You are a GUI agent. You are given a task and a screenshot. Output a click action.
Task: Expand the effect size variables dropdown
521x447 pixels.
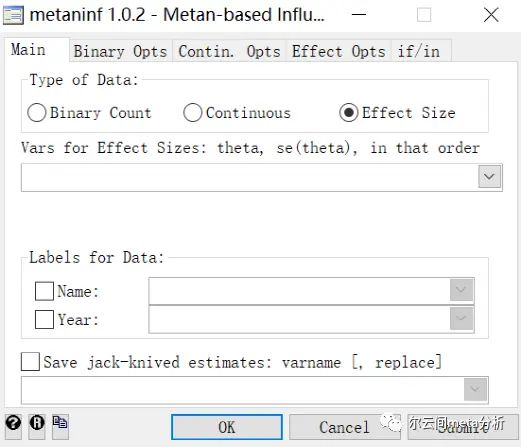point(489,177)
